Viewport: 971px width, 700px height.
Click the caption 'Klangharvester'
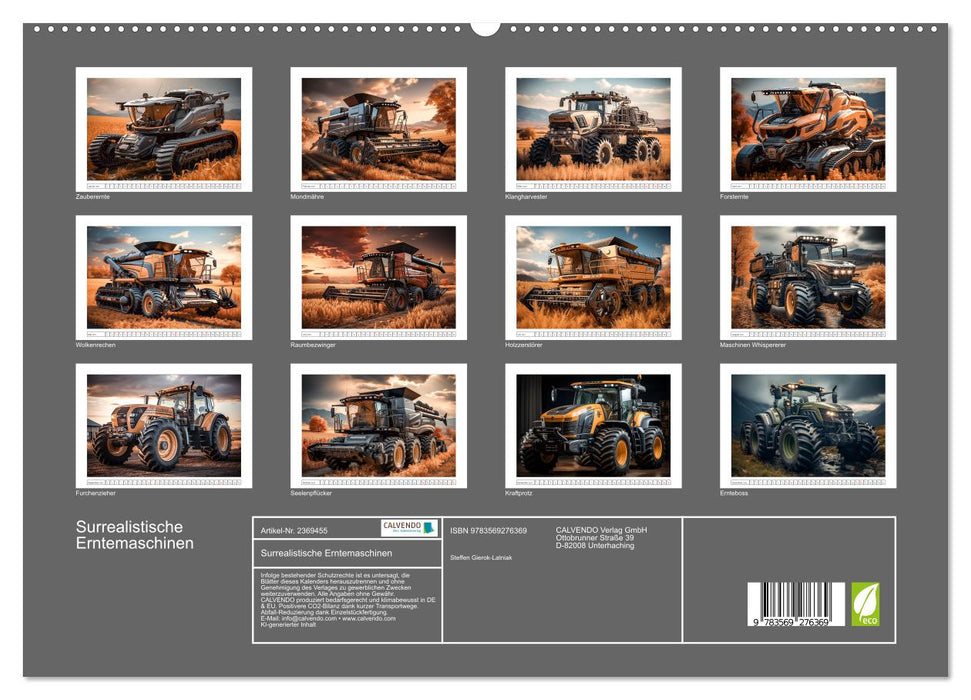coord(526,196)
